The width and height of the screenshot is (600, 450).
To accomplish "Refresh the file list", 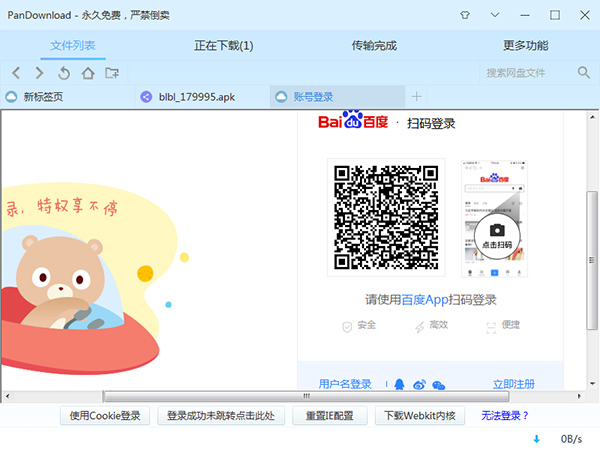I will click(64, 73).
